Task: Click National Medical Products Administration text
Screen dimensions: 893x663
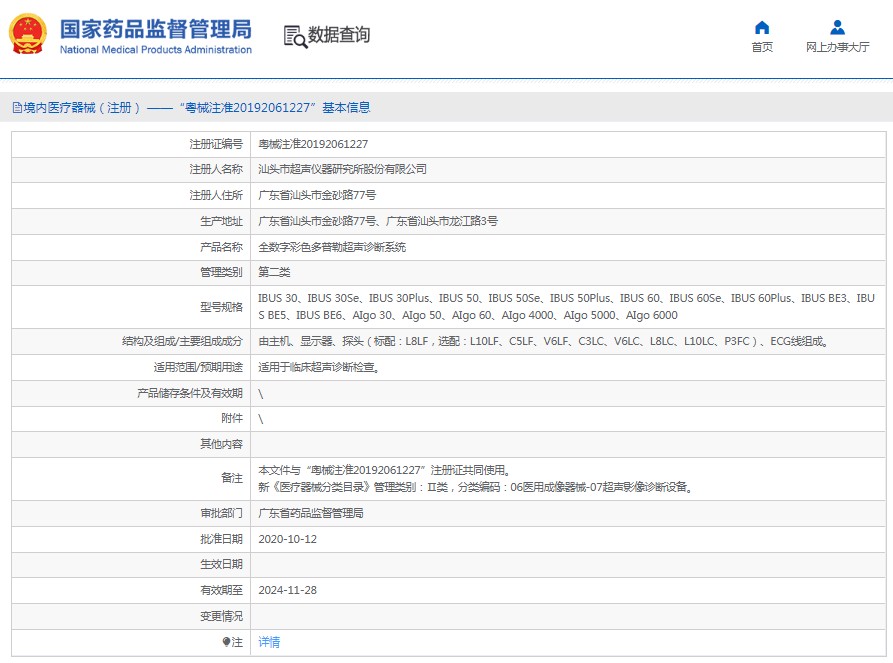Action: [155, 50]
